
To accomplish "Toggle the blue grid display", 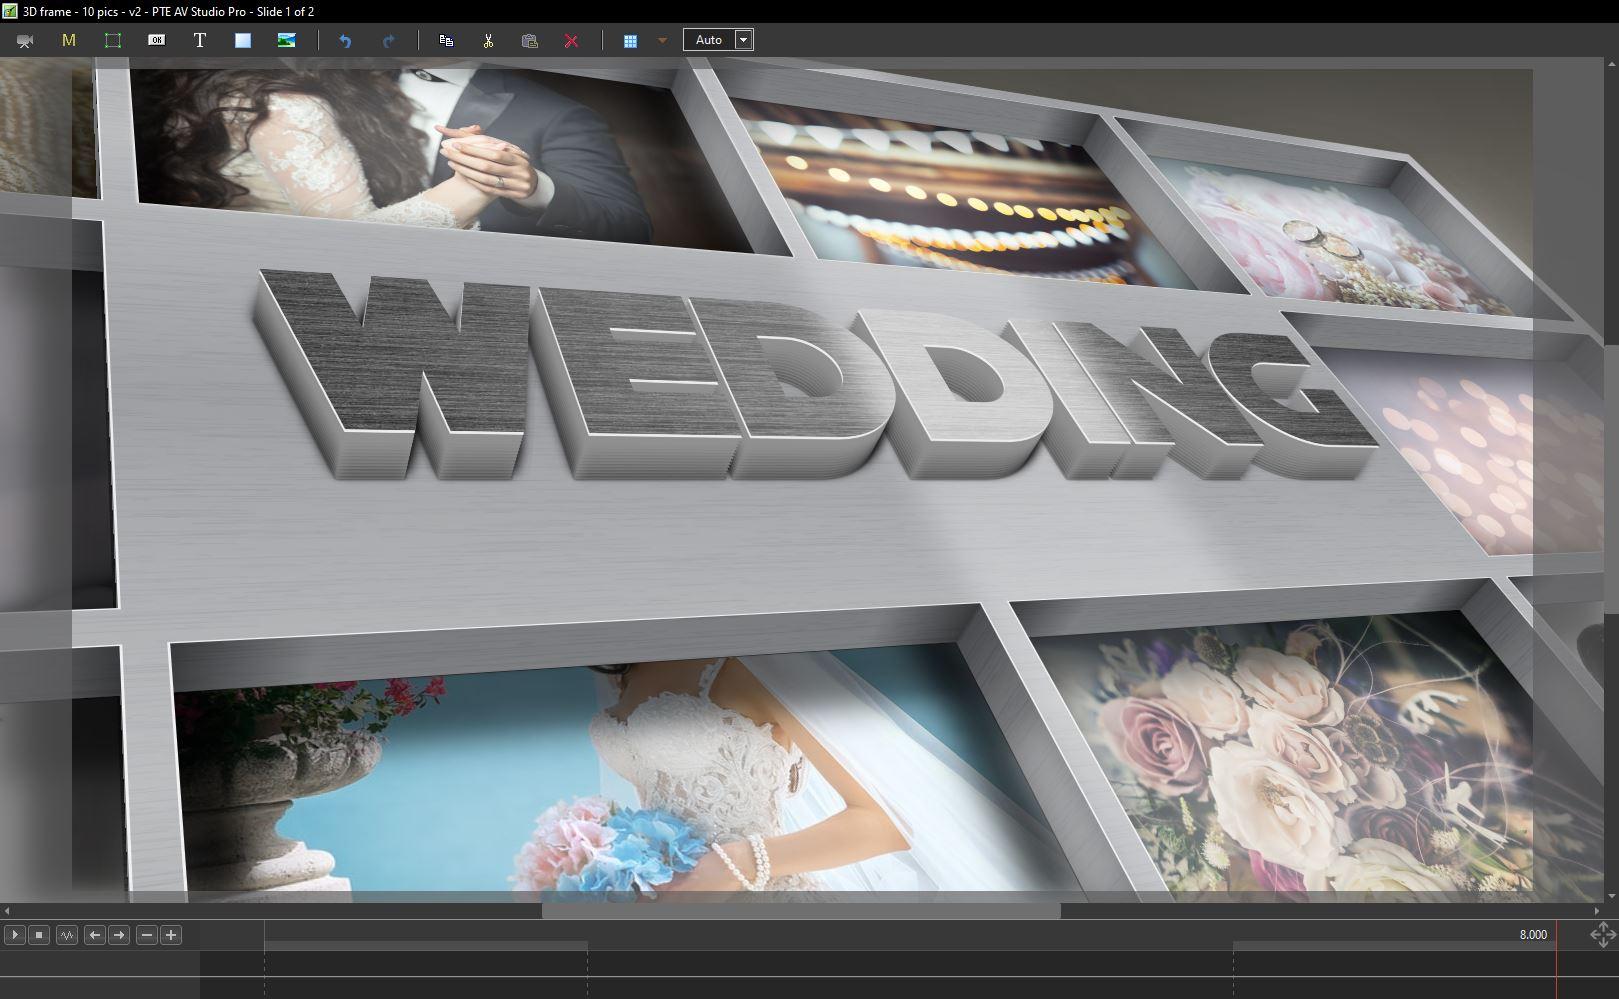I will click(631, 41).
